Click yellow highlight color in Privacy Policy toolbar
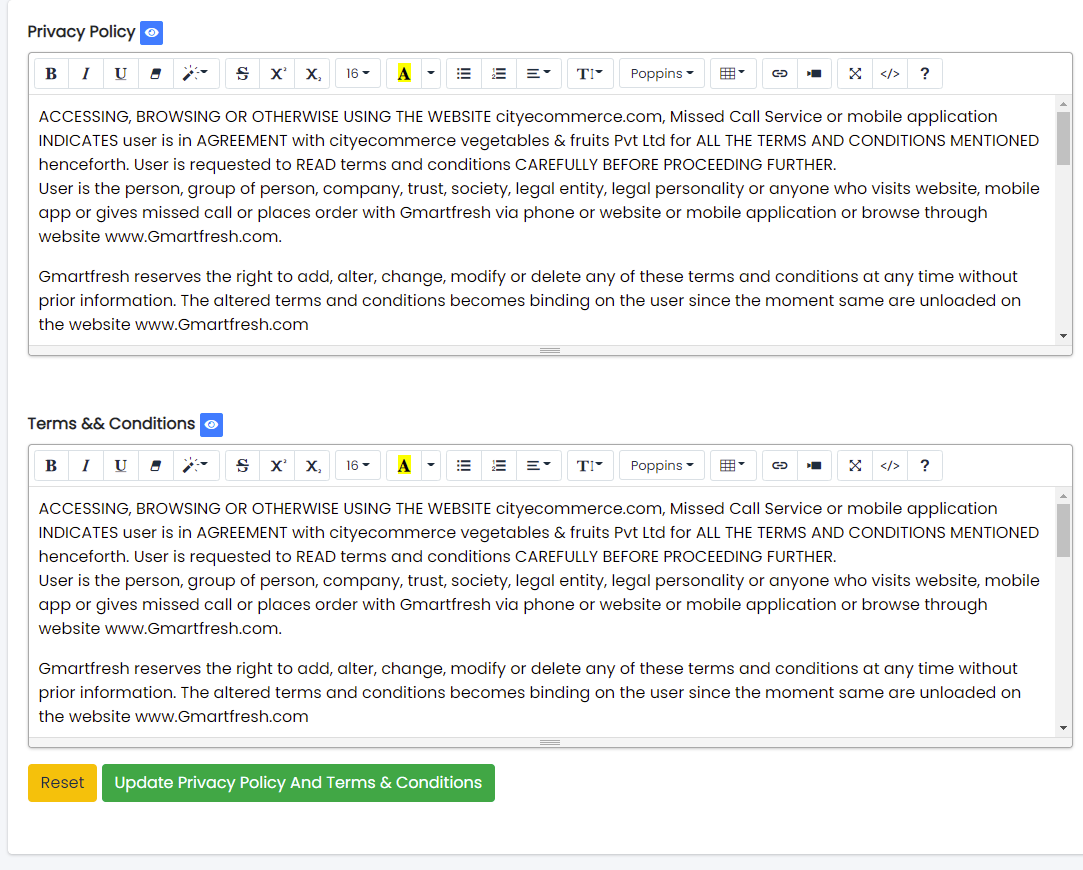 coord(404,74)
